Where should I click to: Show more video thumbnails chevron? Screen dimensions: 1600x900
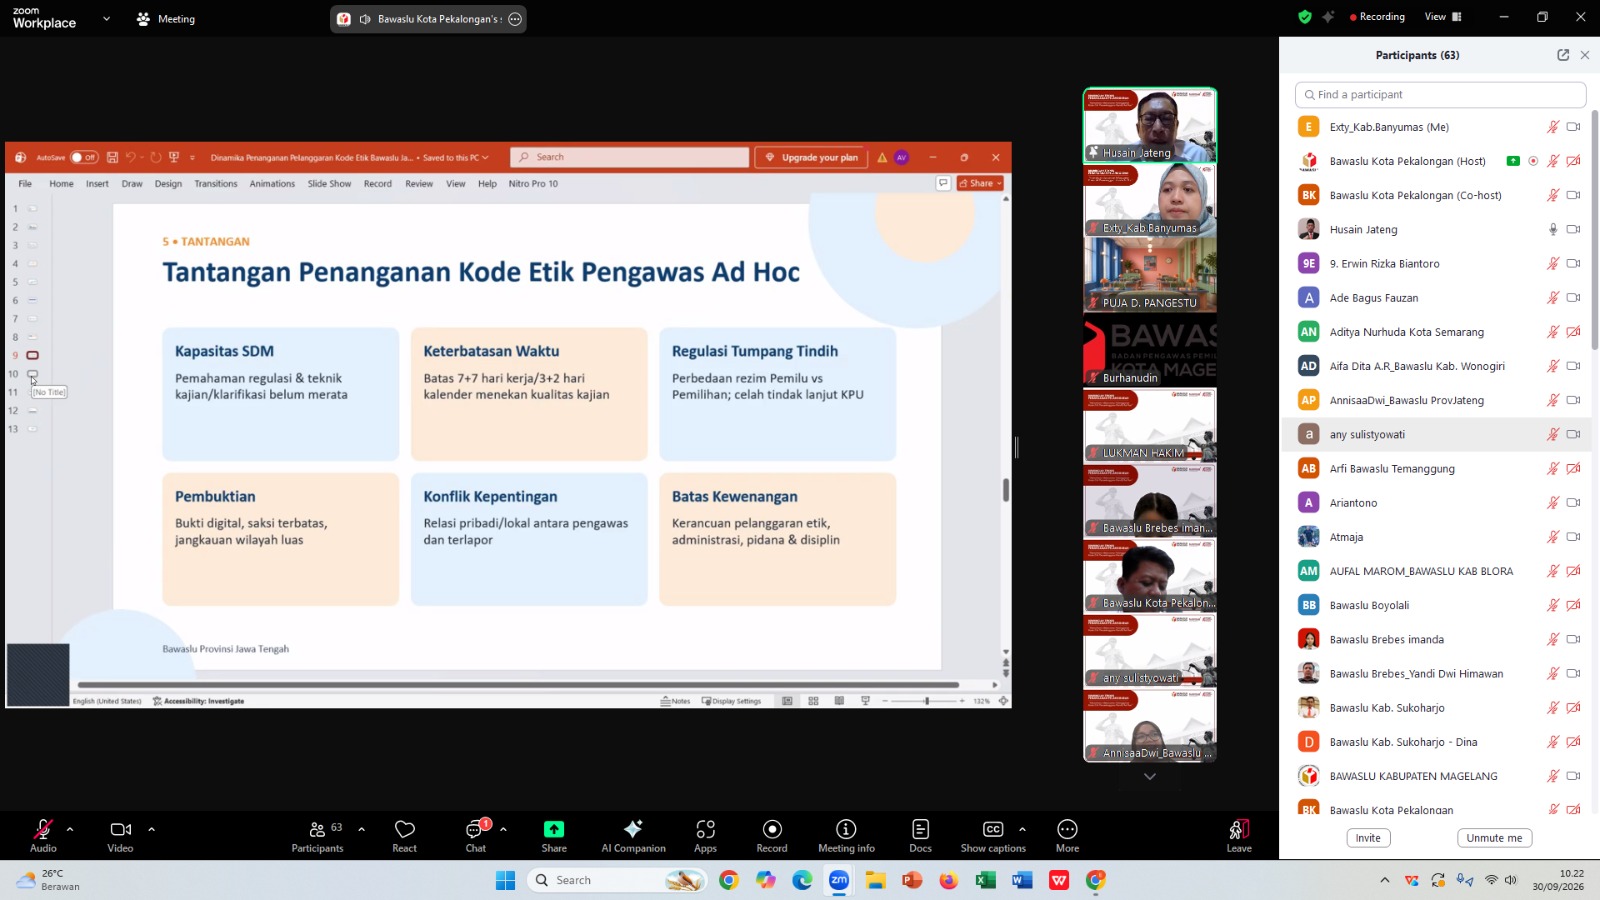(1150, 776)
